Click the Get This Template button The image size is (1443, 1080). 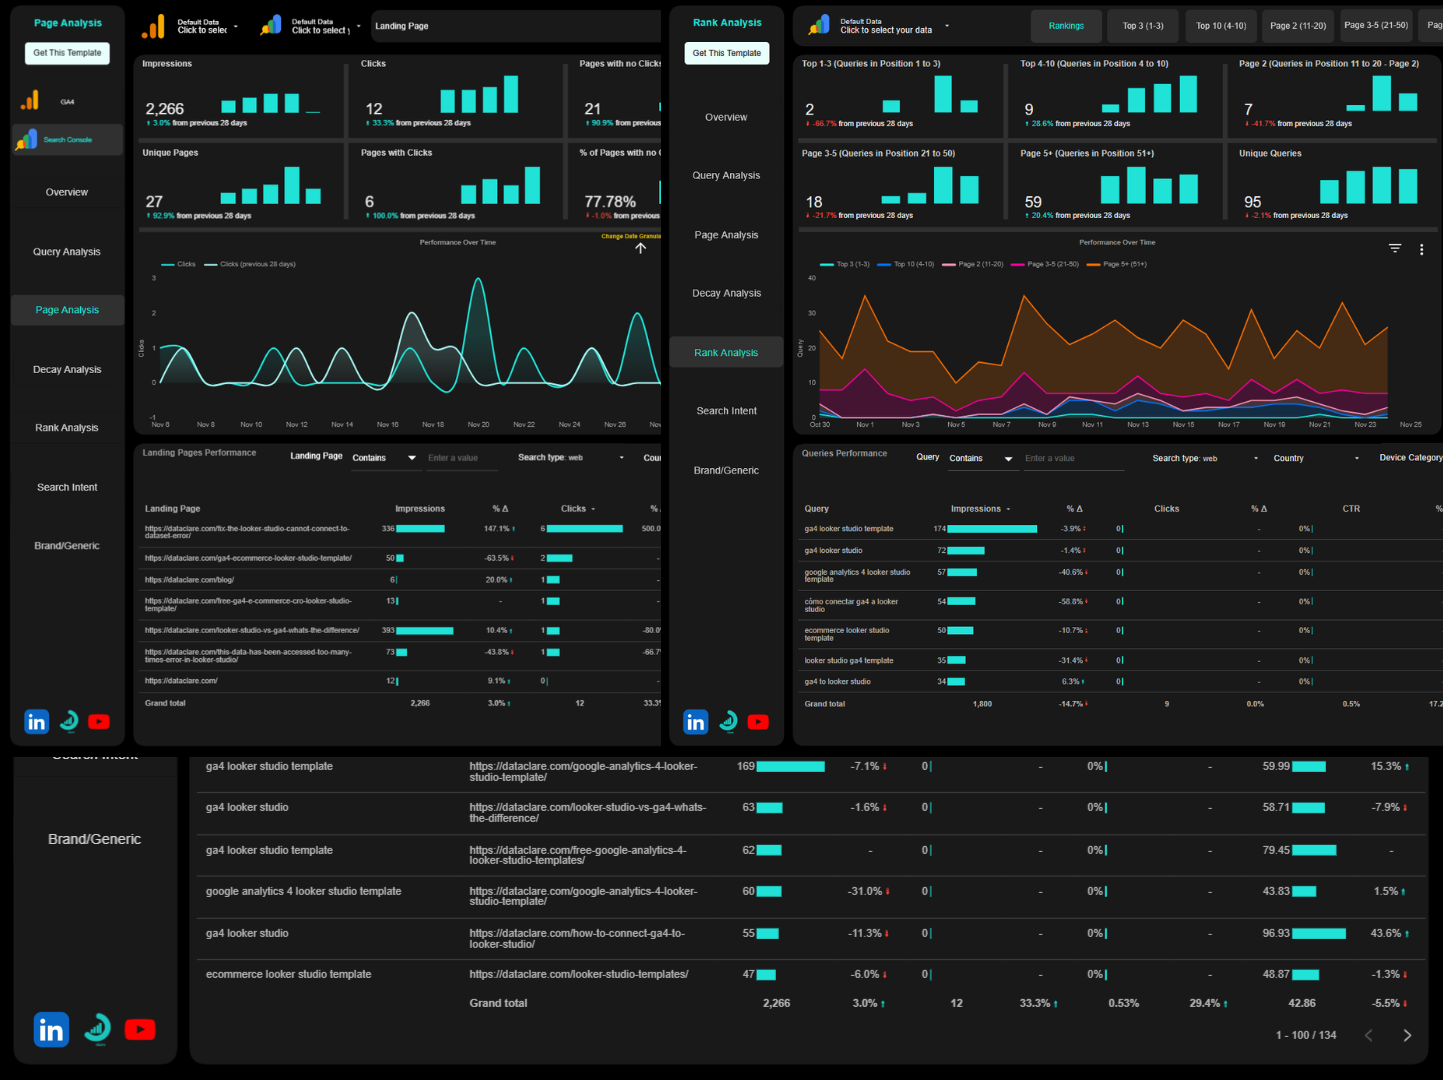[727, 52]
